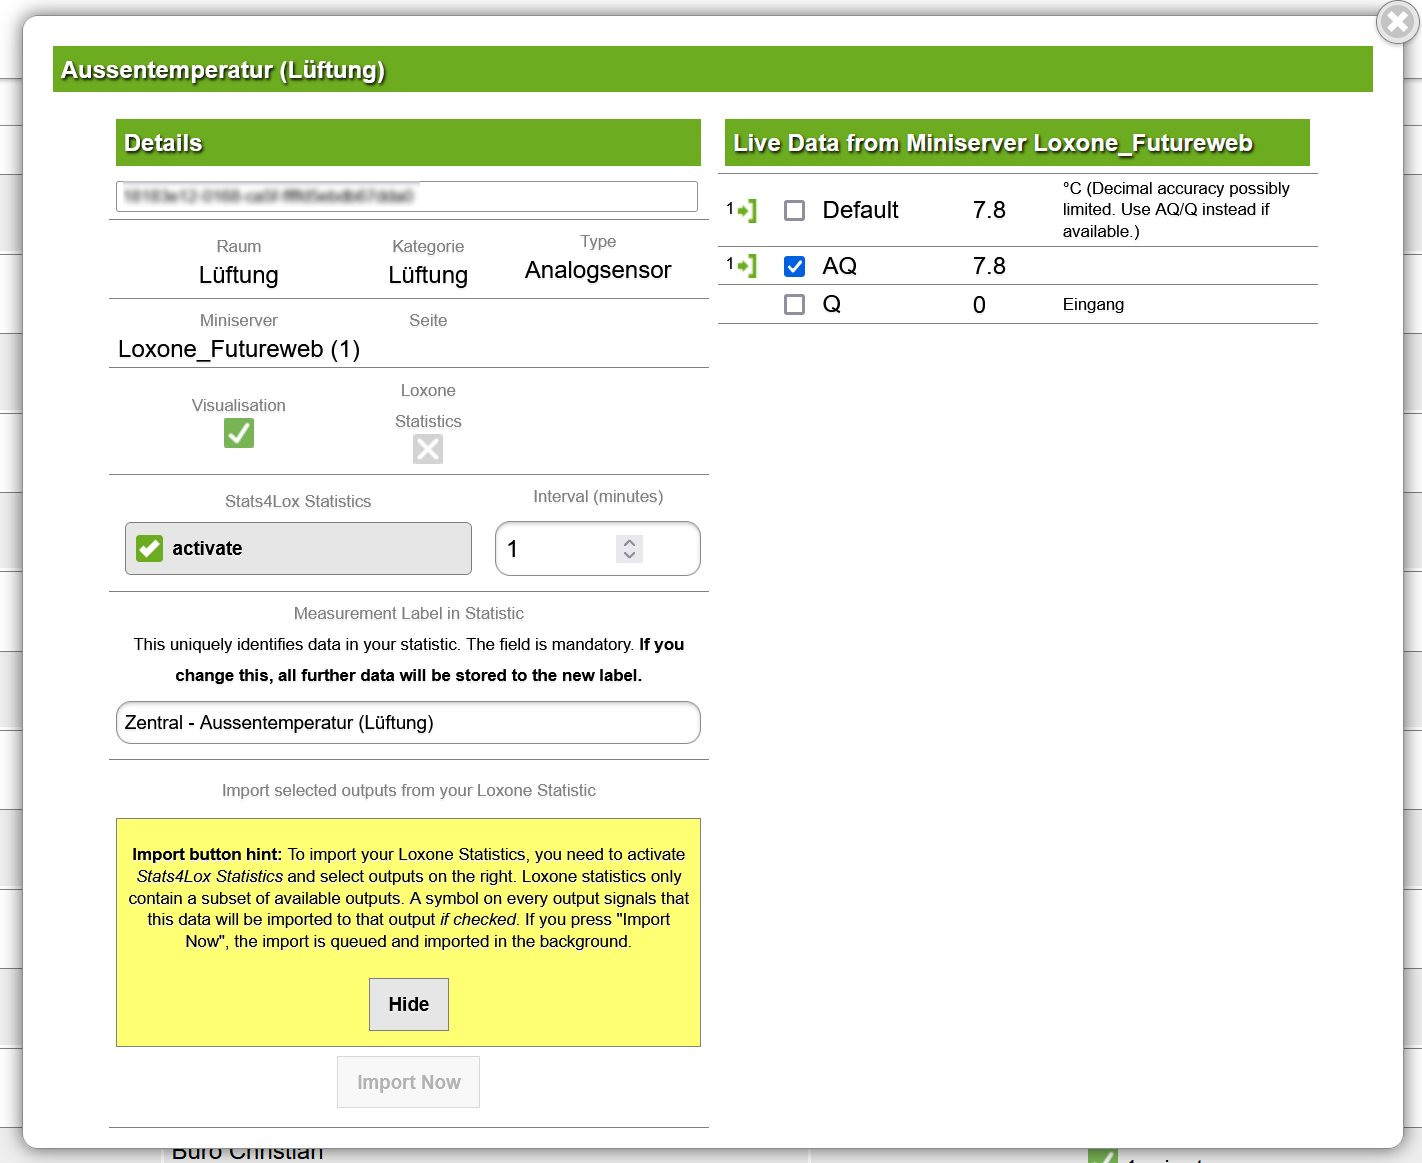Click the 0 value in the Q row

point(979,305)
